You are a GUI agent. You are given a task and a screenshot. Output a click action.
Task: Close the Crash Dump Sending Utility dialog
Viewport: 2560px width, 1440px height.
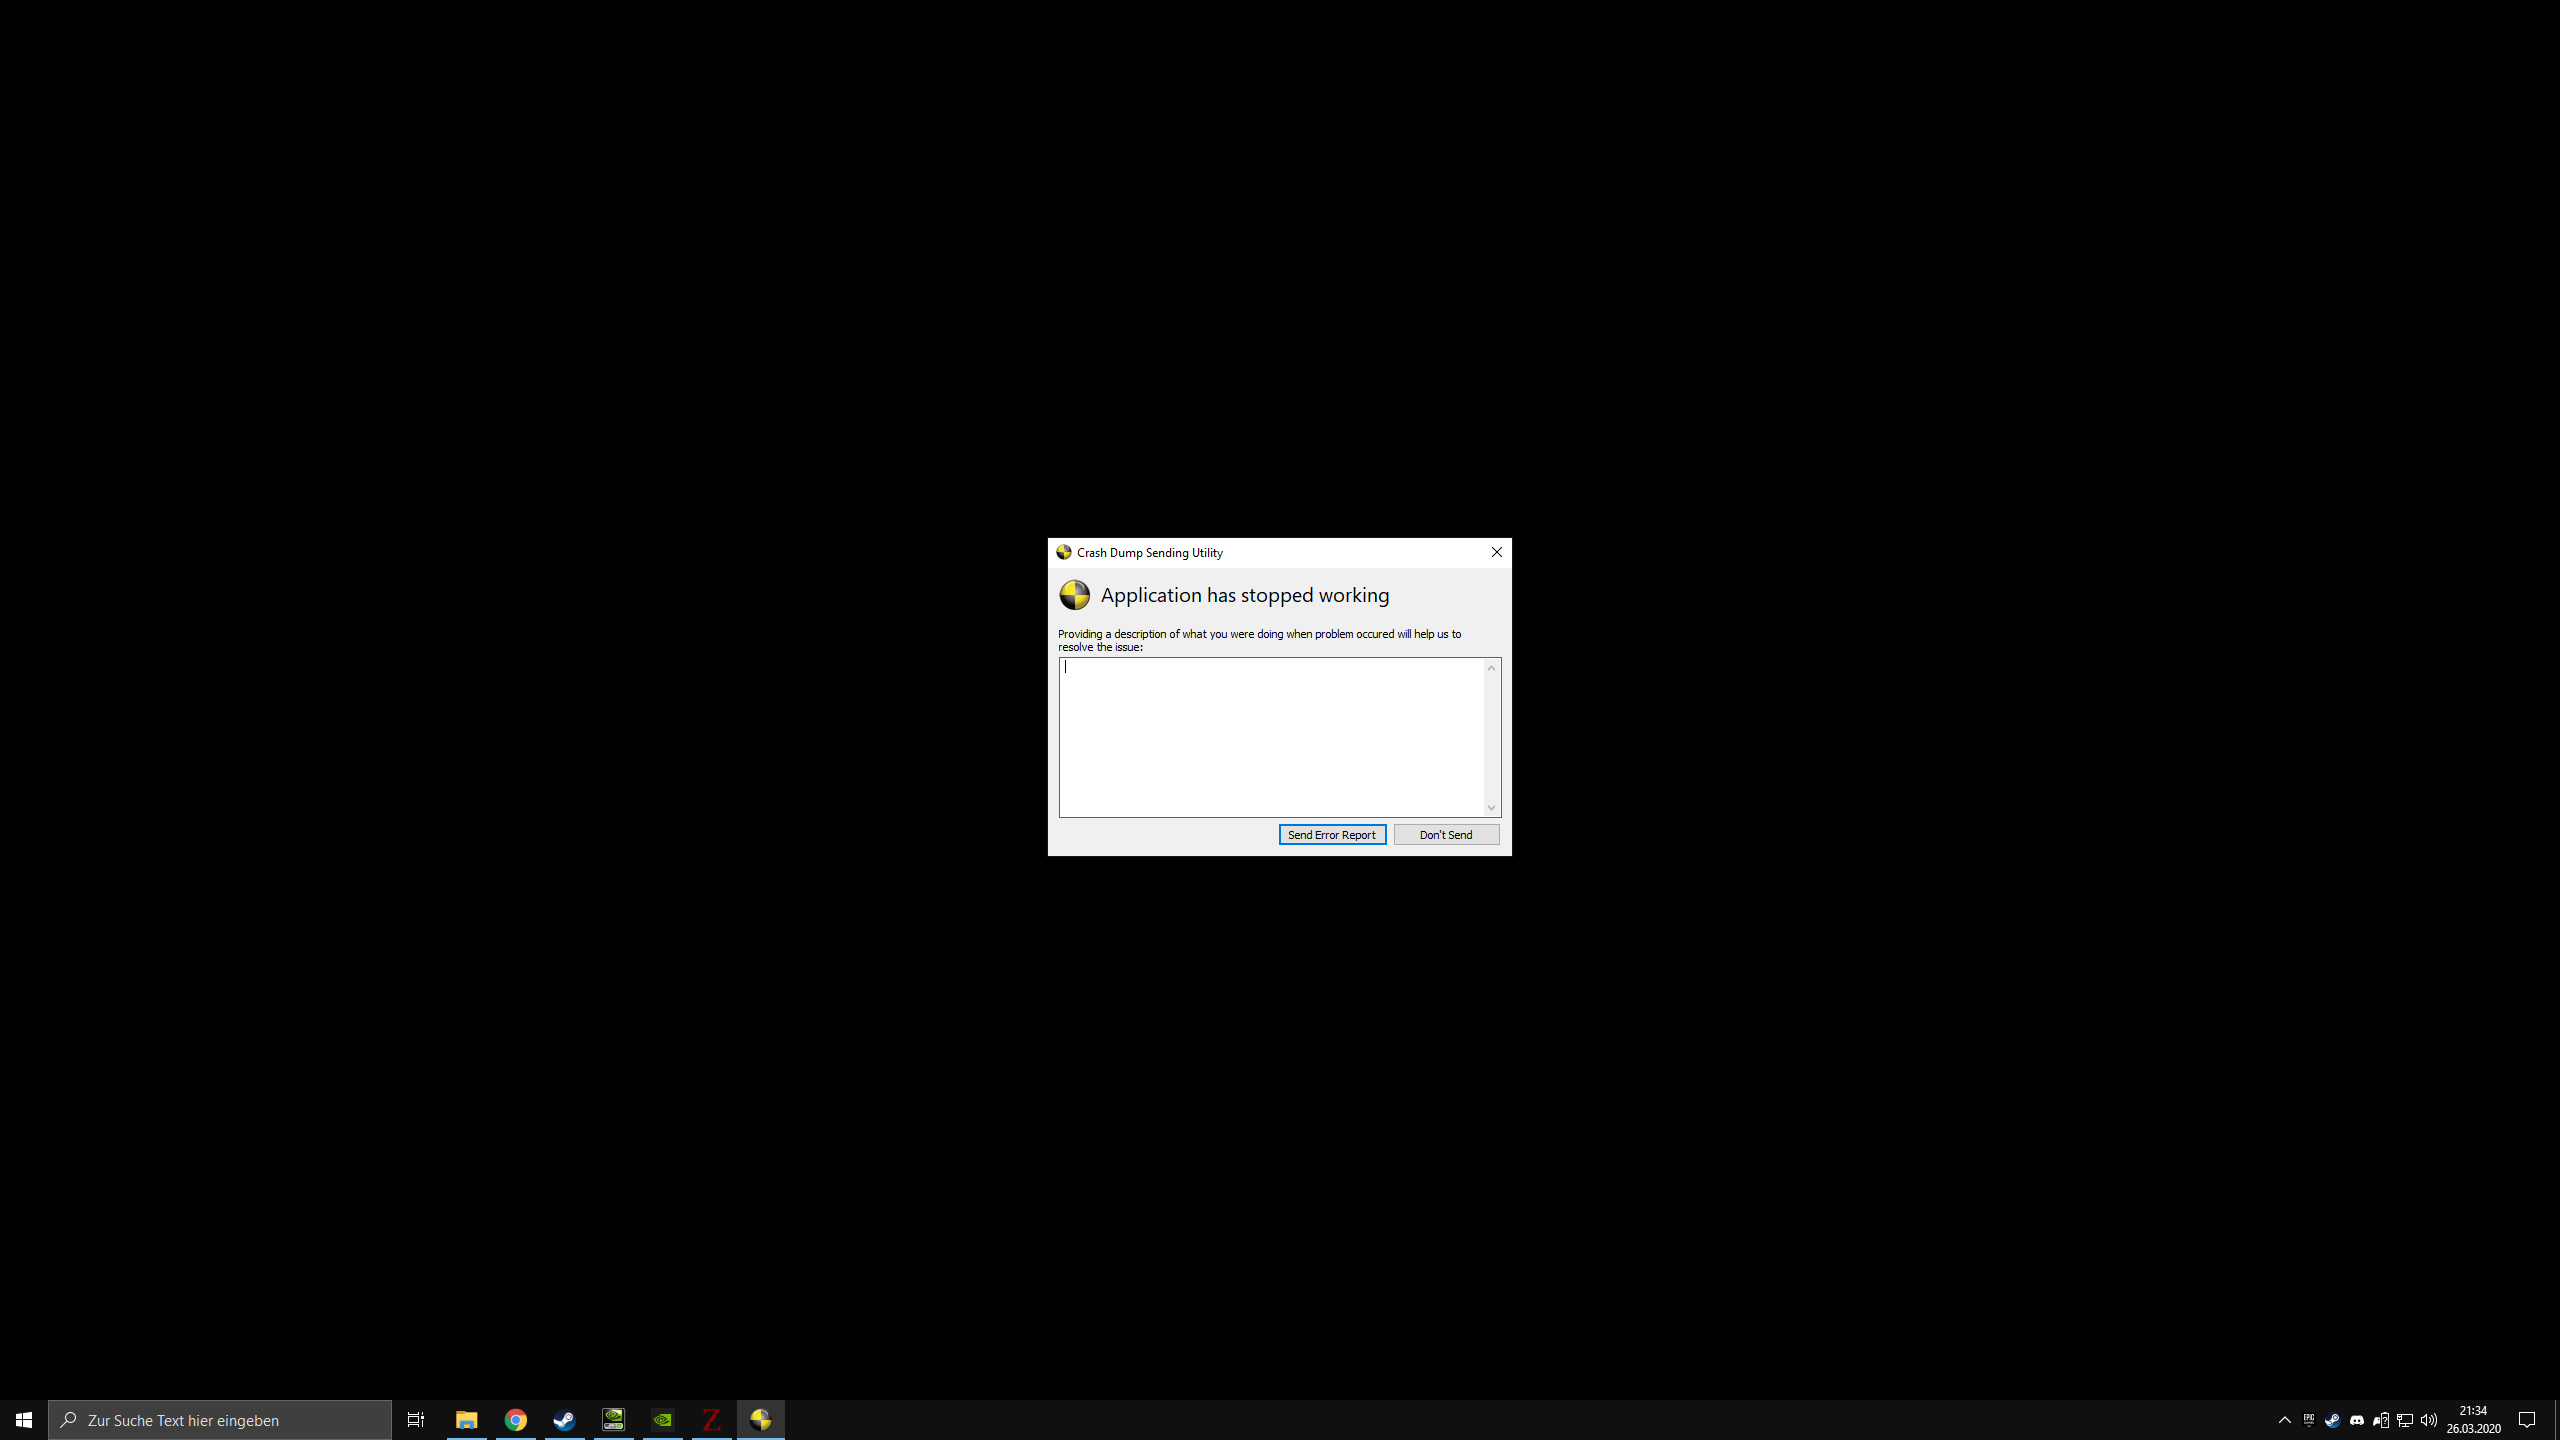(x=1496, y=552)
